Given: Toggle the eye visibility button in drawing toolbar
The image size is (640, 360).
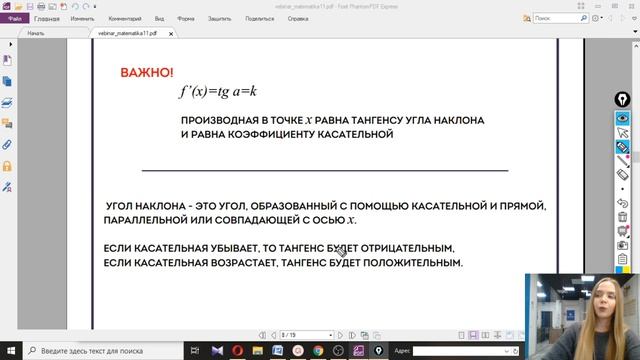Looking at the screenshot, I should [622, 118].
